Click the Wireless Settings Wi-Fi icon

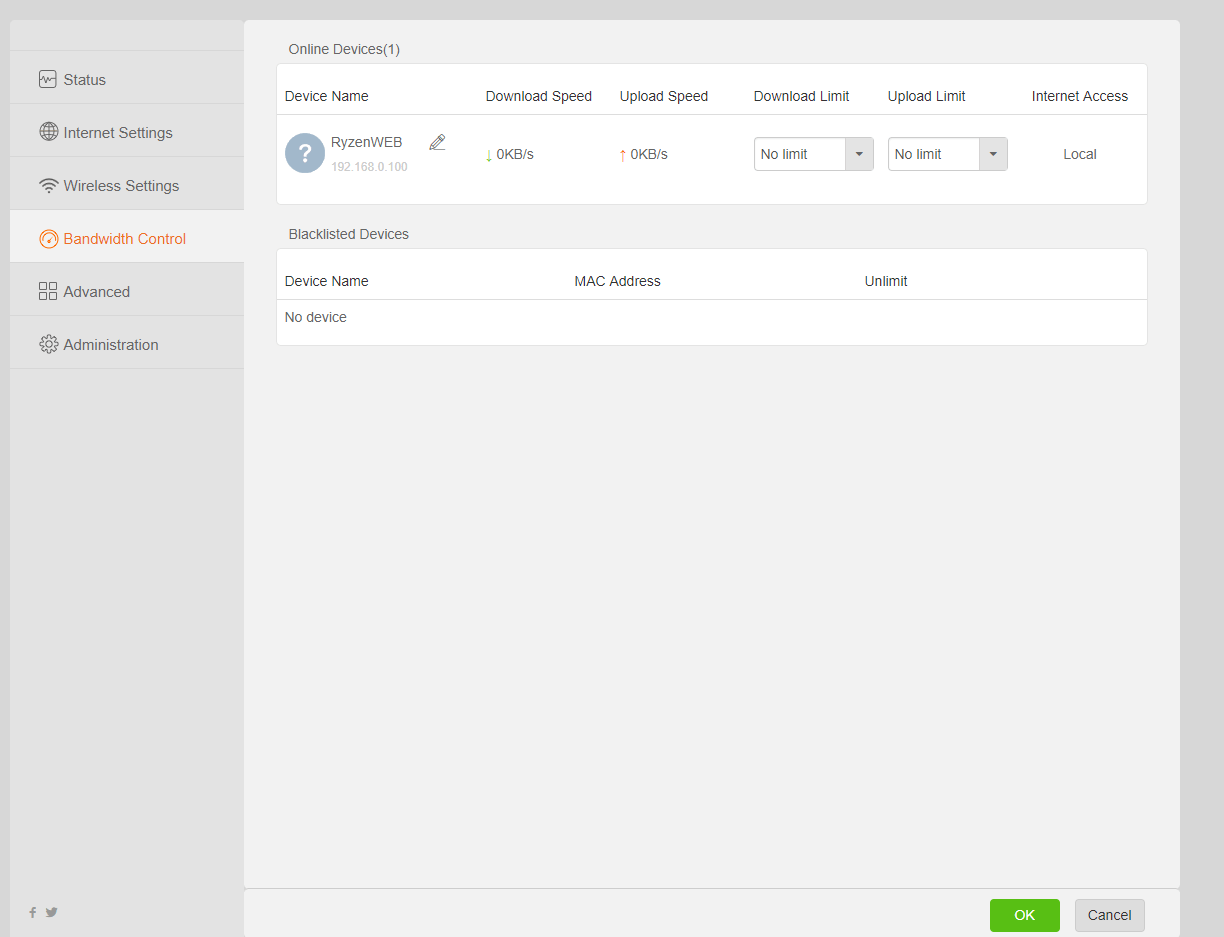click(x=48, y=185)
